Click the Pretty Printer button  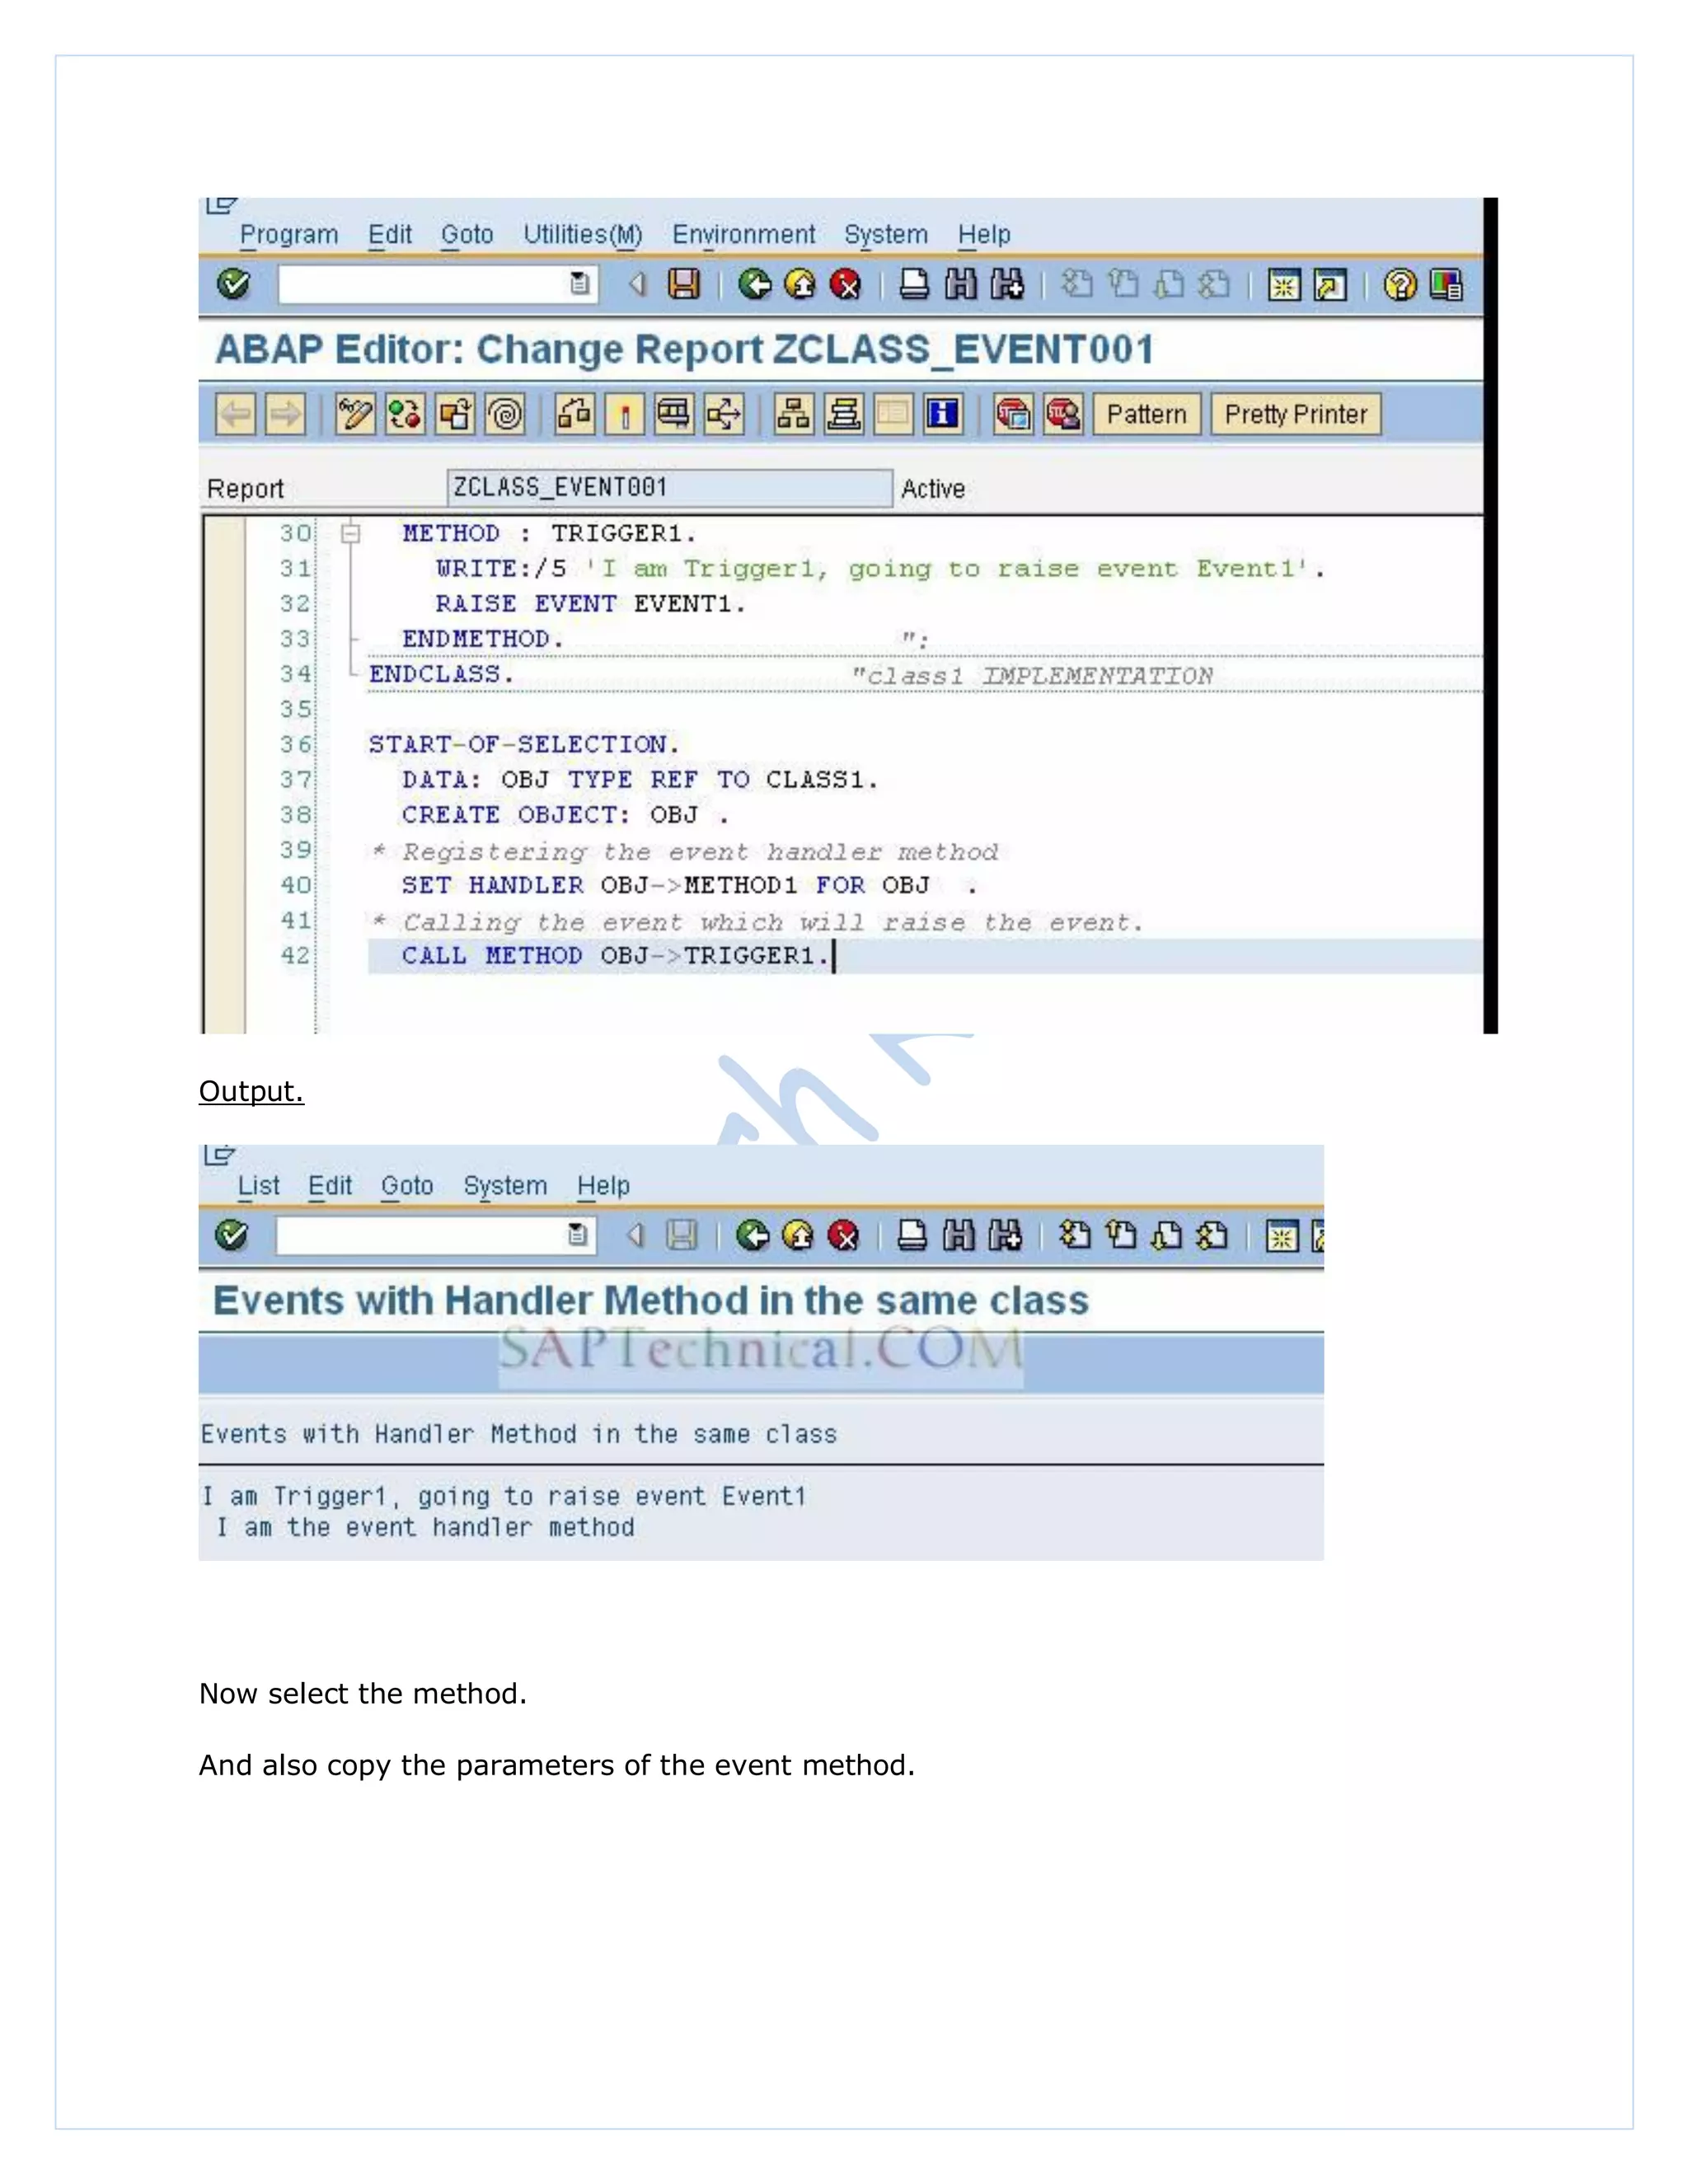1296,414
